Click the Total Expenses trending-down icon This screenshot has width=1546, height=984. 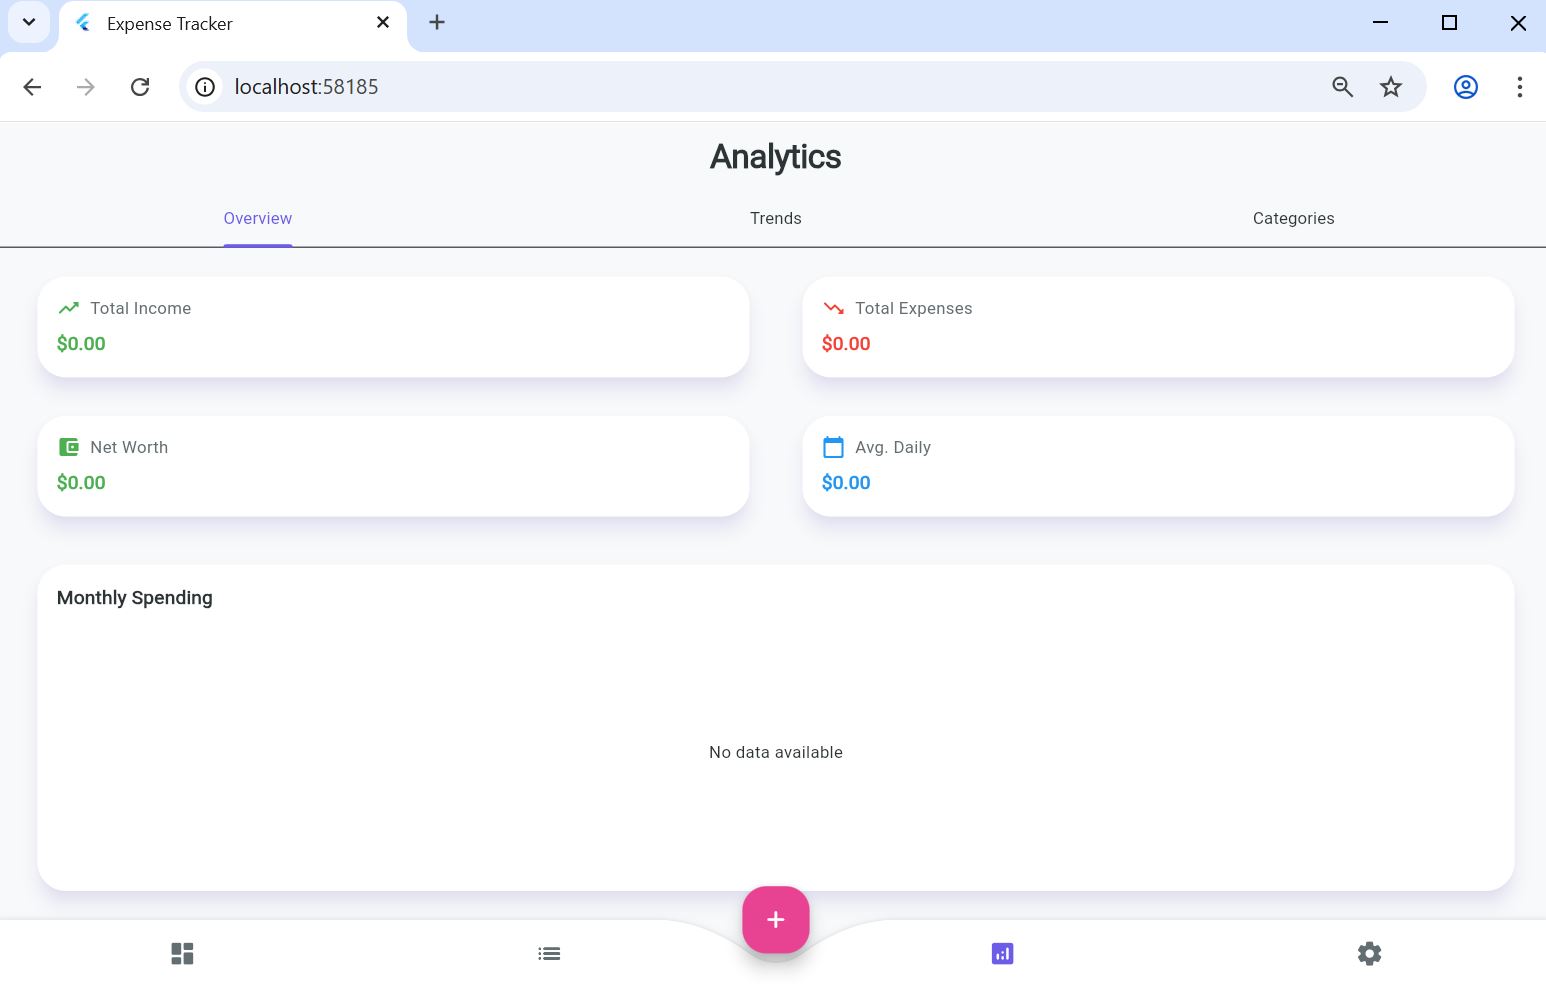(834, 308)
